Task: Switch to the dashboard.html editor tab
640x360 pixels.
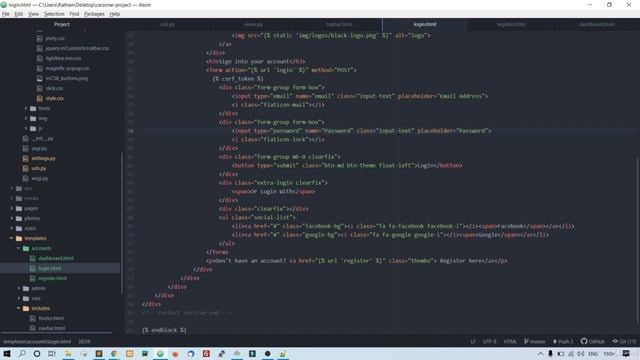Action: click(596, 24)
